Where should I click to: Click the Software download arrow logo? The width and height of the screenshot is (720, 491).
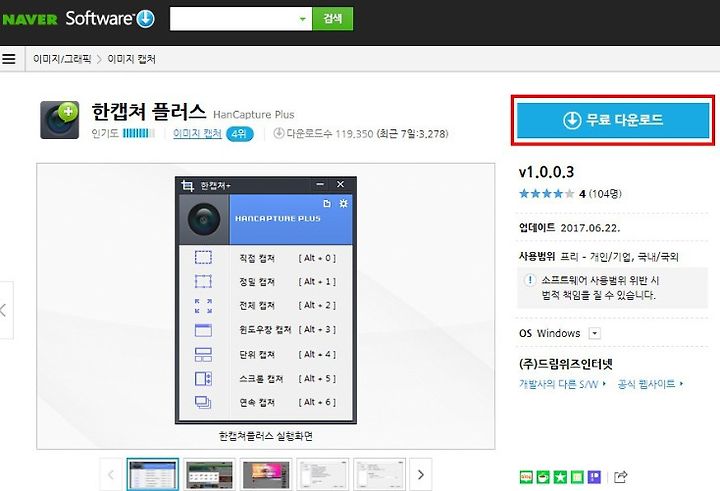click(146, 19)
